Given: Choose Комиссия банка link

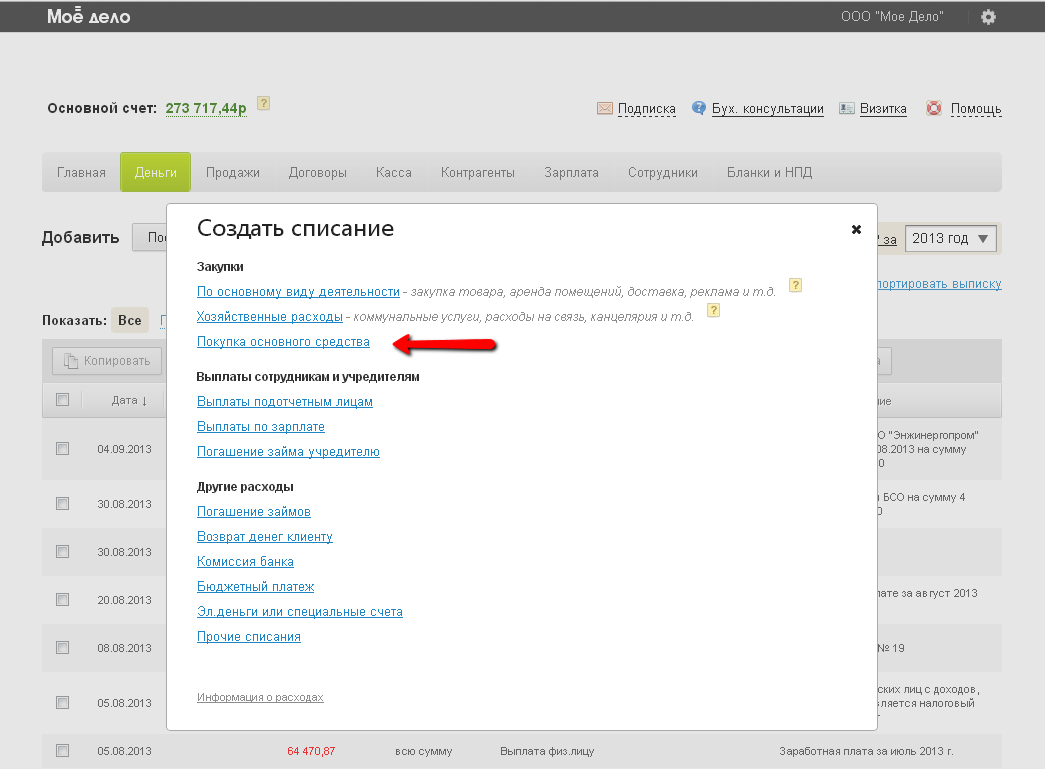Looking at the screenshot, I should [245, 562].
